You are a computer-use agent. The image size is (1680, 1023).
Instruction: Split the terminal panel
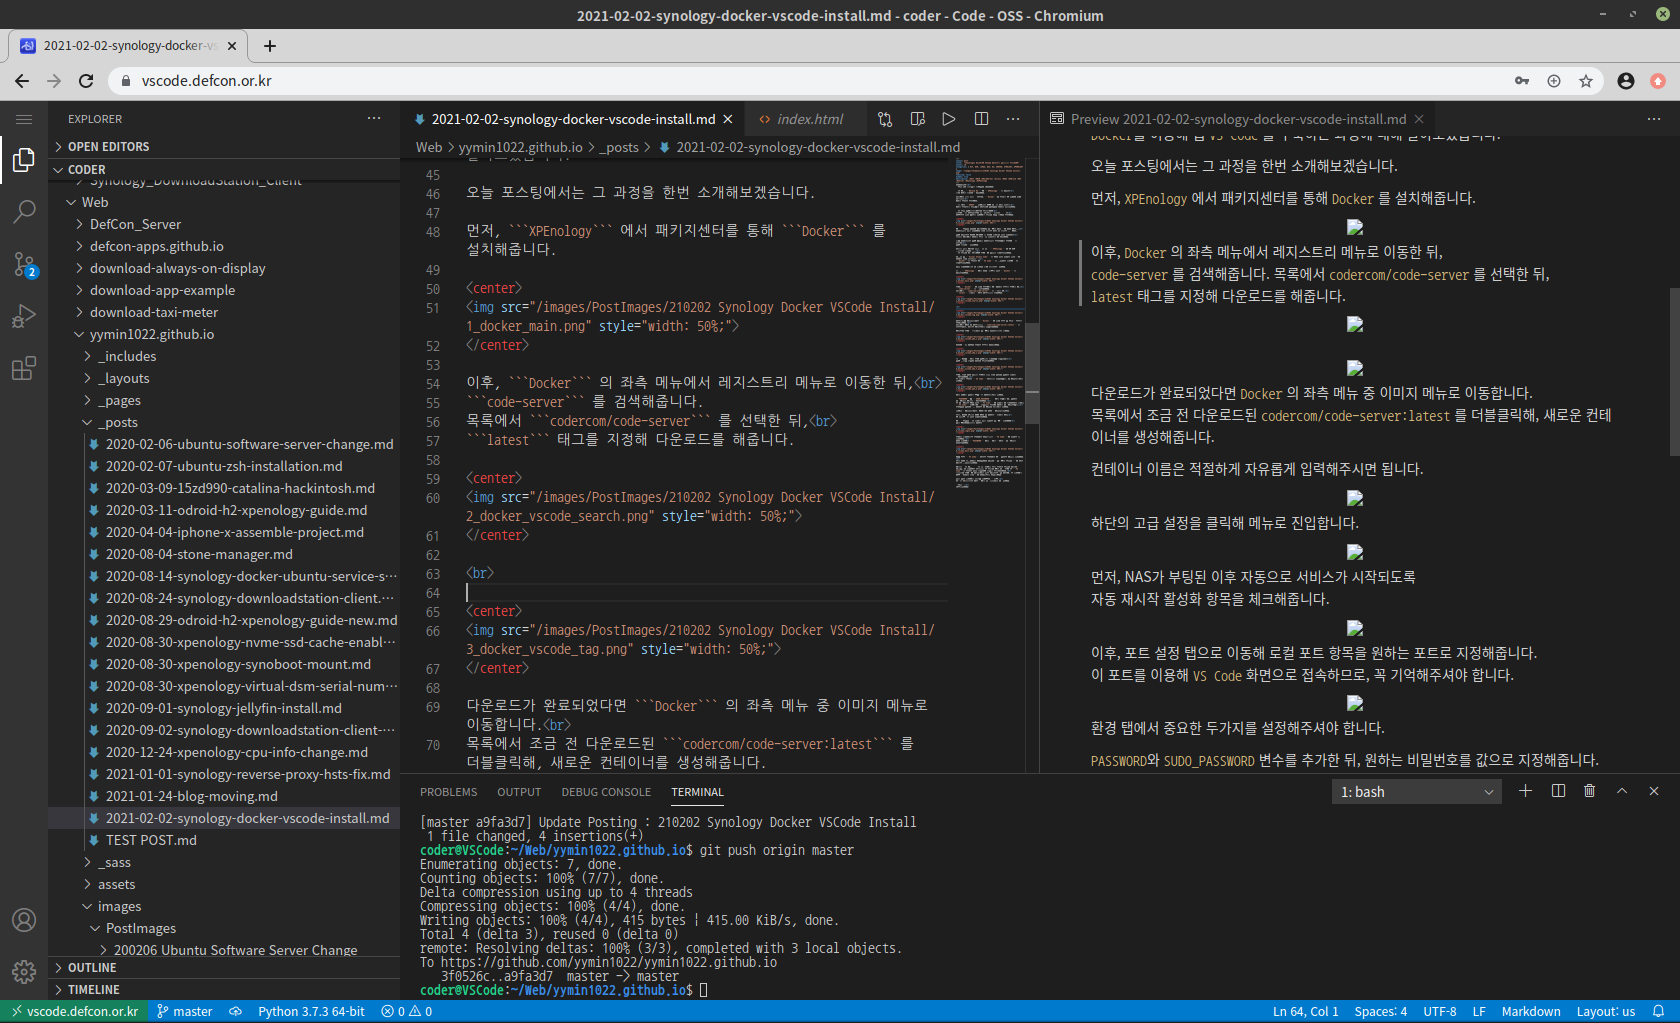[x=1558, y=791]
